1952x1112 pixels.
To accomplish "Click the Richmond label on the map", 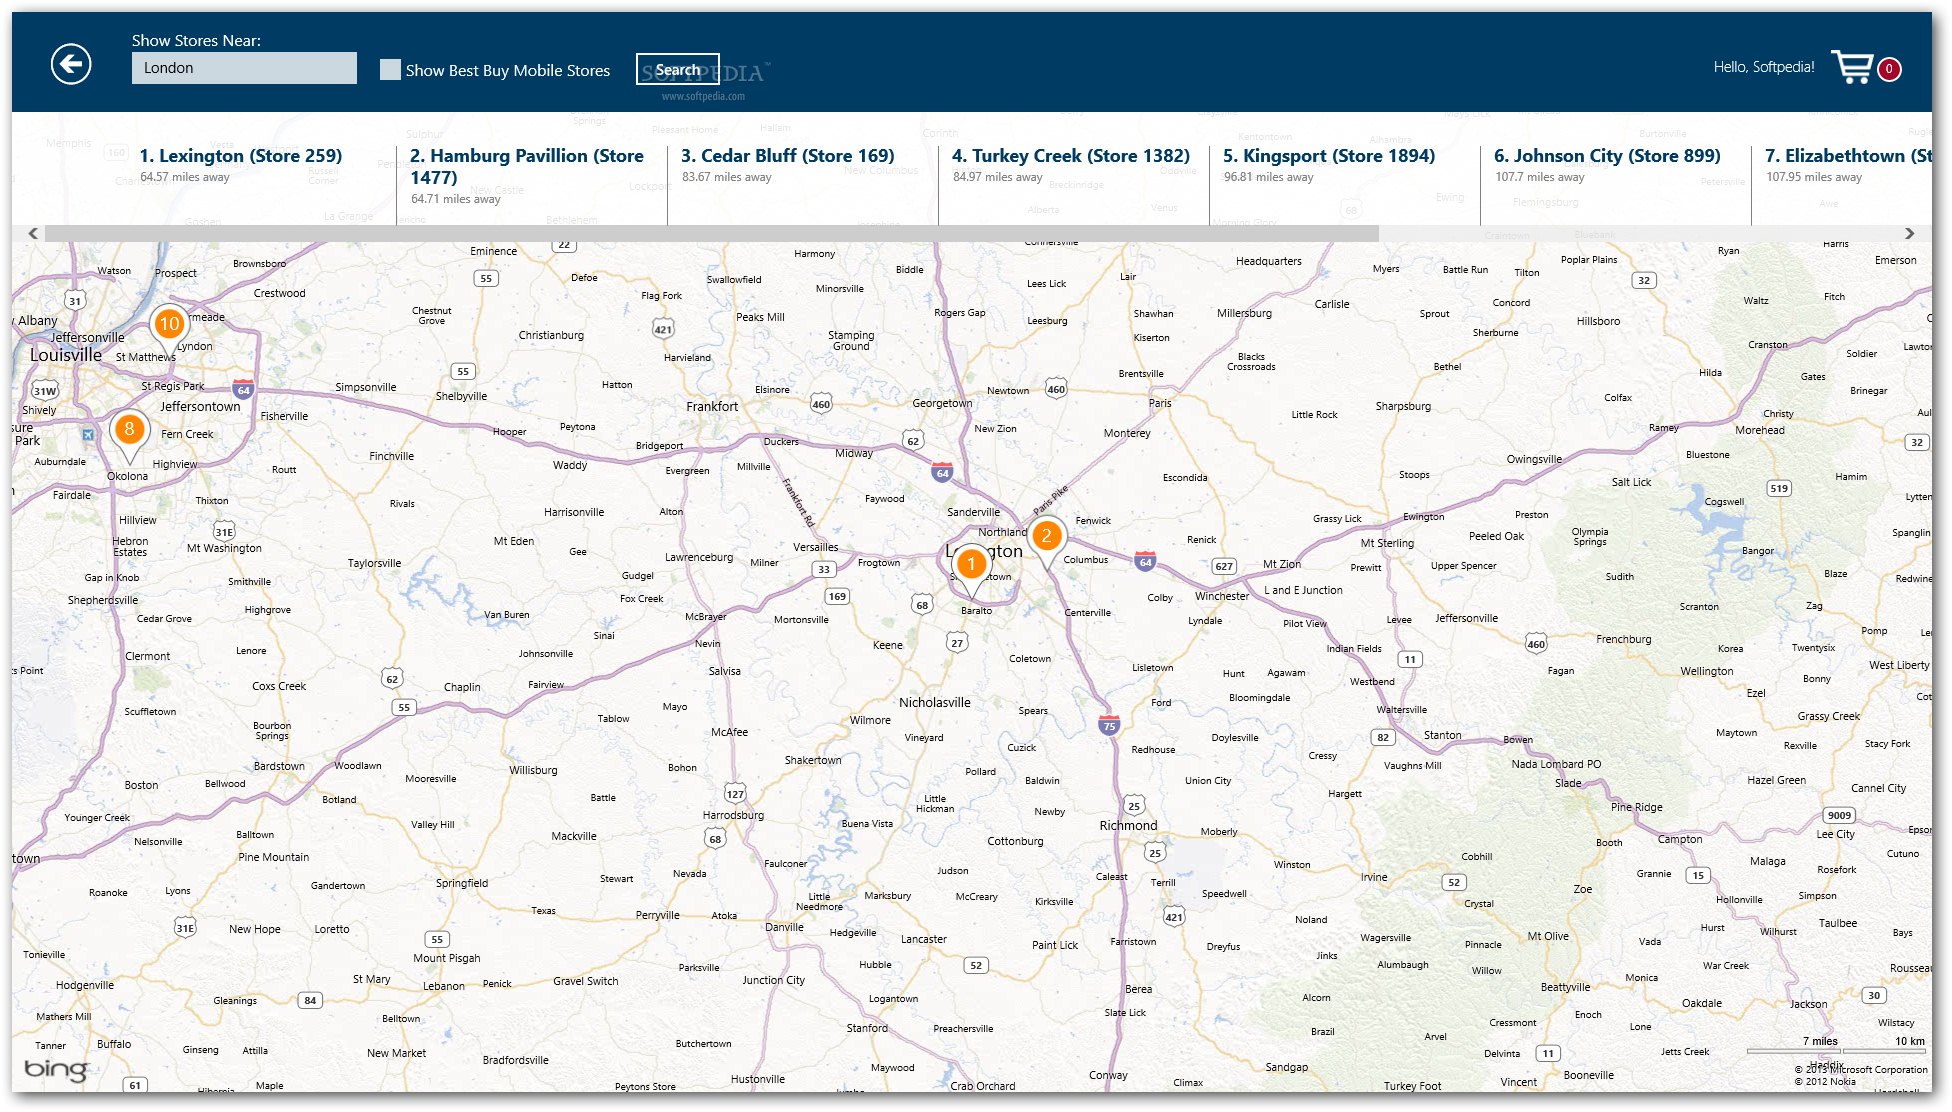I will (1128, 825).
